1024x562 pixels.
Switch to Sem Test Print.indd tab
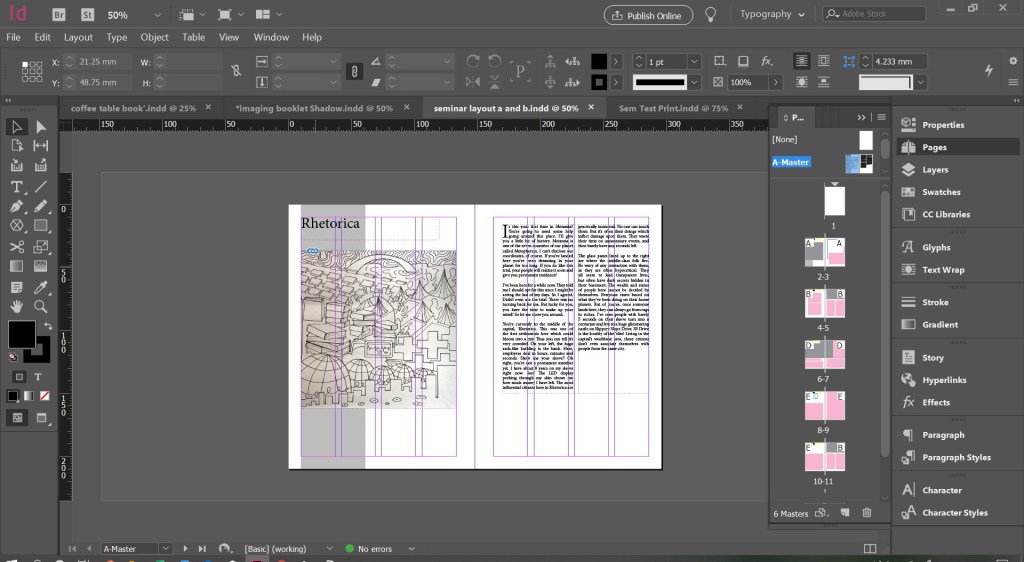click(672, 107)
